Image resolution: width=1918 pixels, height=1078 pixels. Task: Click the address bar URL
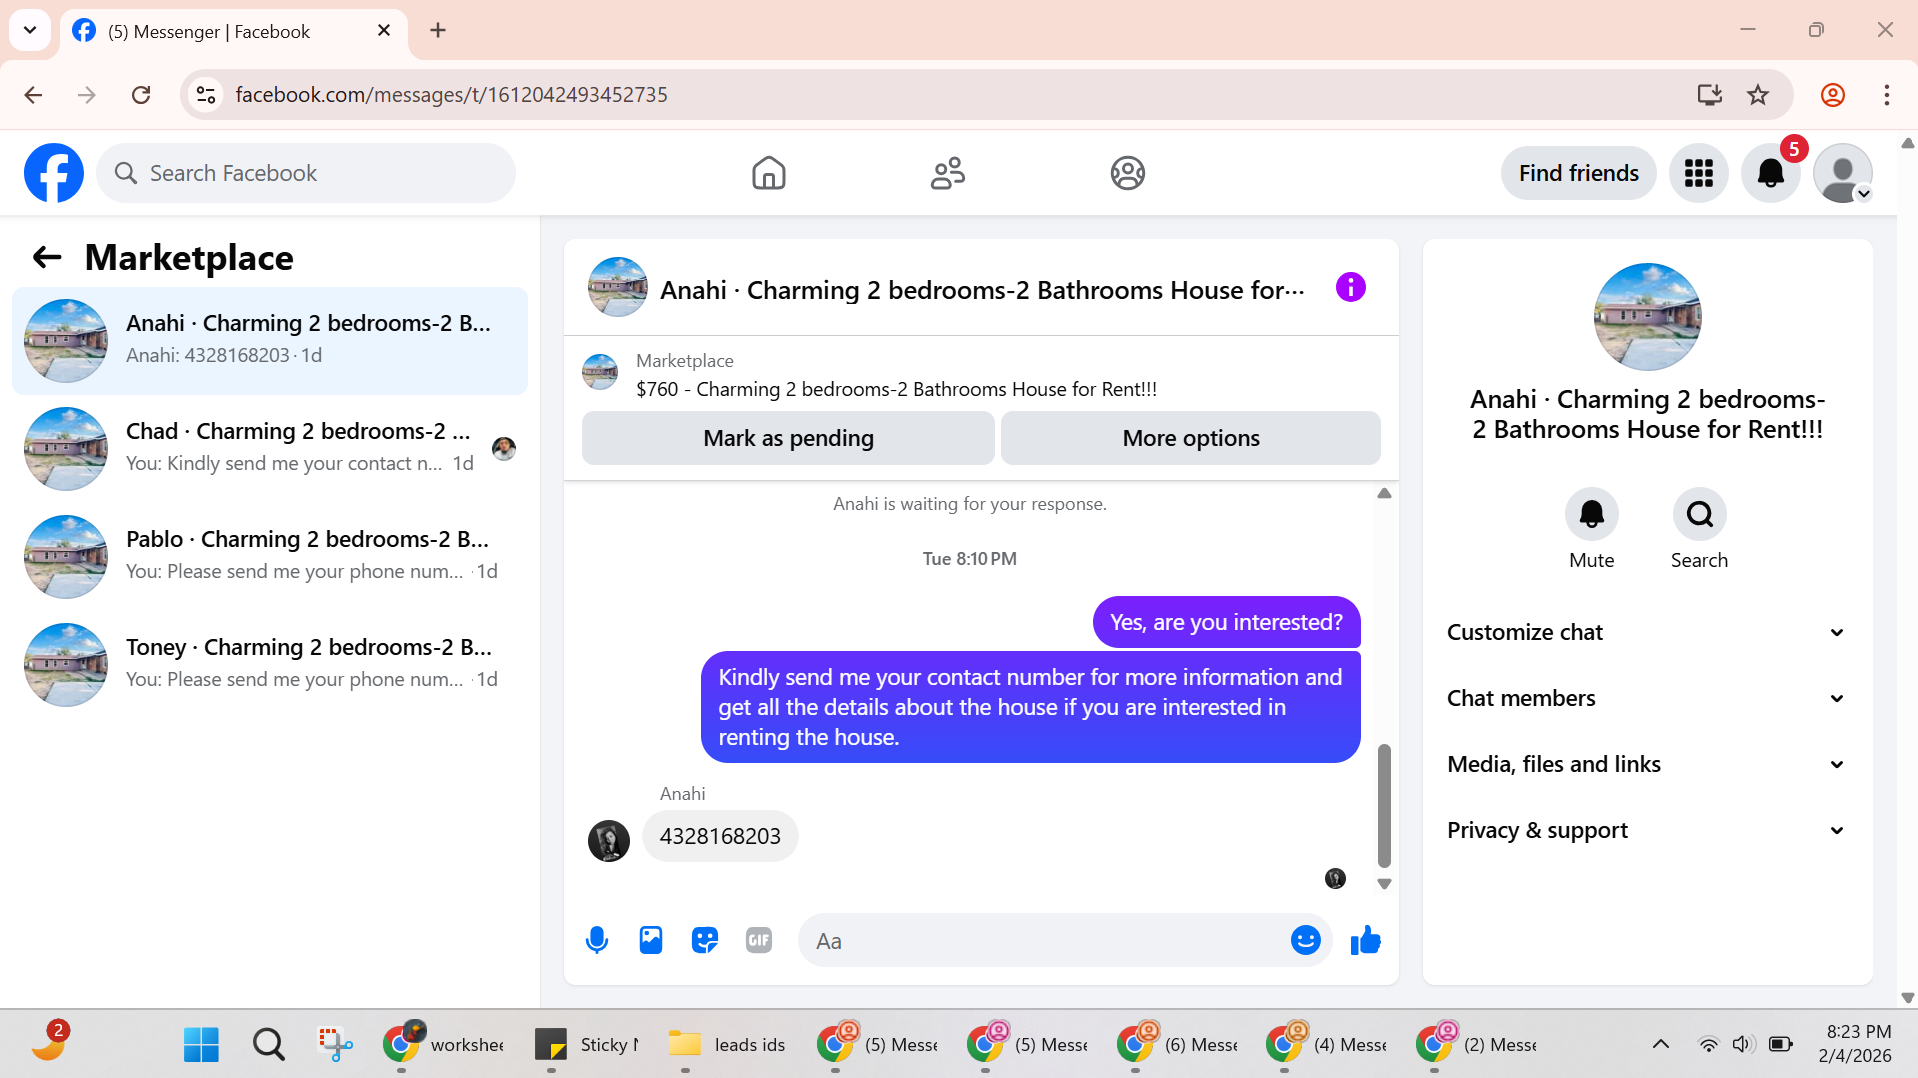(451, 95)
